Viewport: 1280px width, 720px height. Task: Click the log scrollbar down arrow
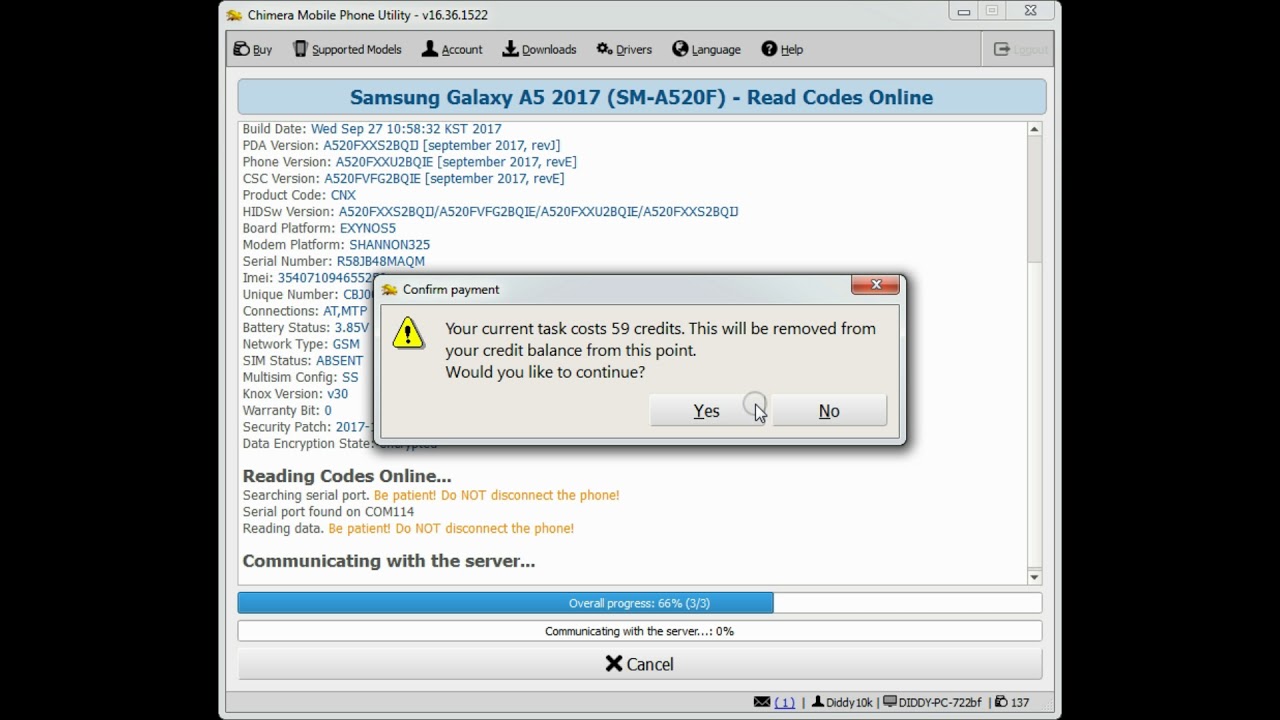pos(1034,577)
